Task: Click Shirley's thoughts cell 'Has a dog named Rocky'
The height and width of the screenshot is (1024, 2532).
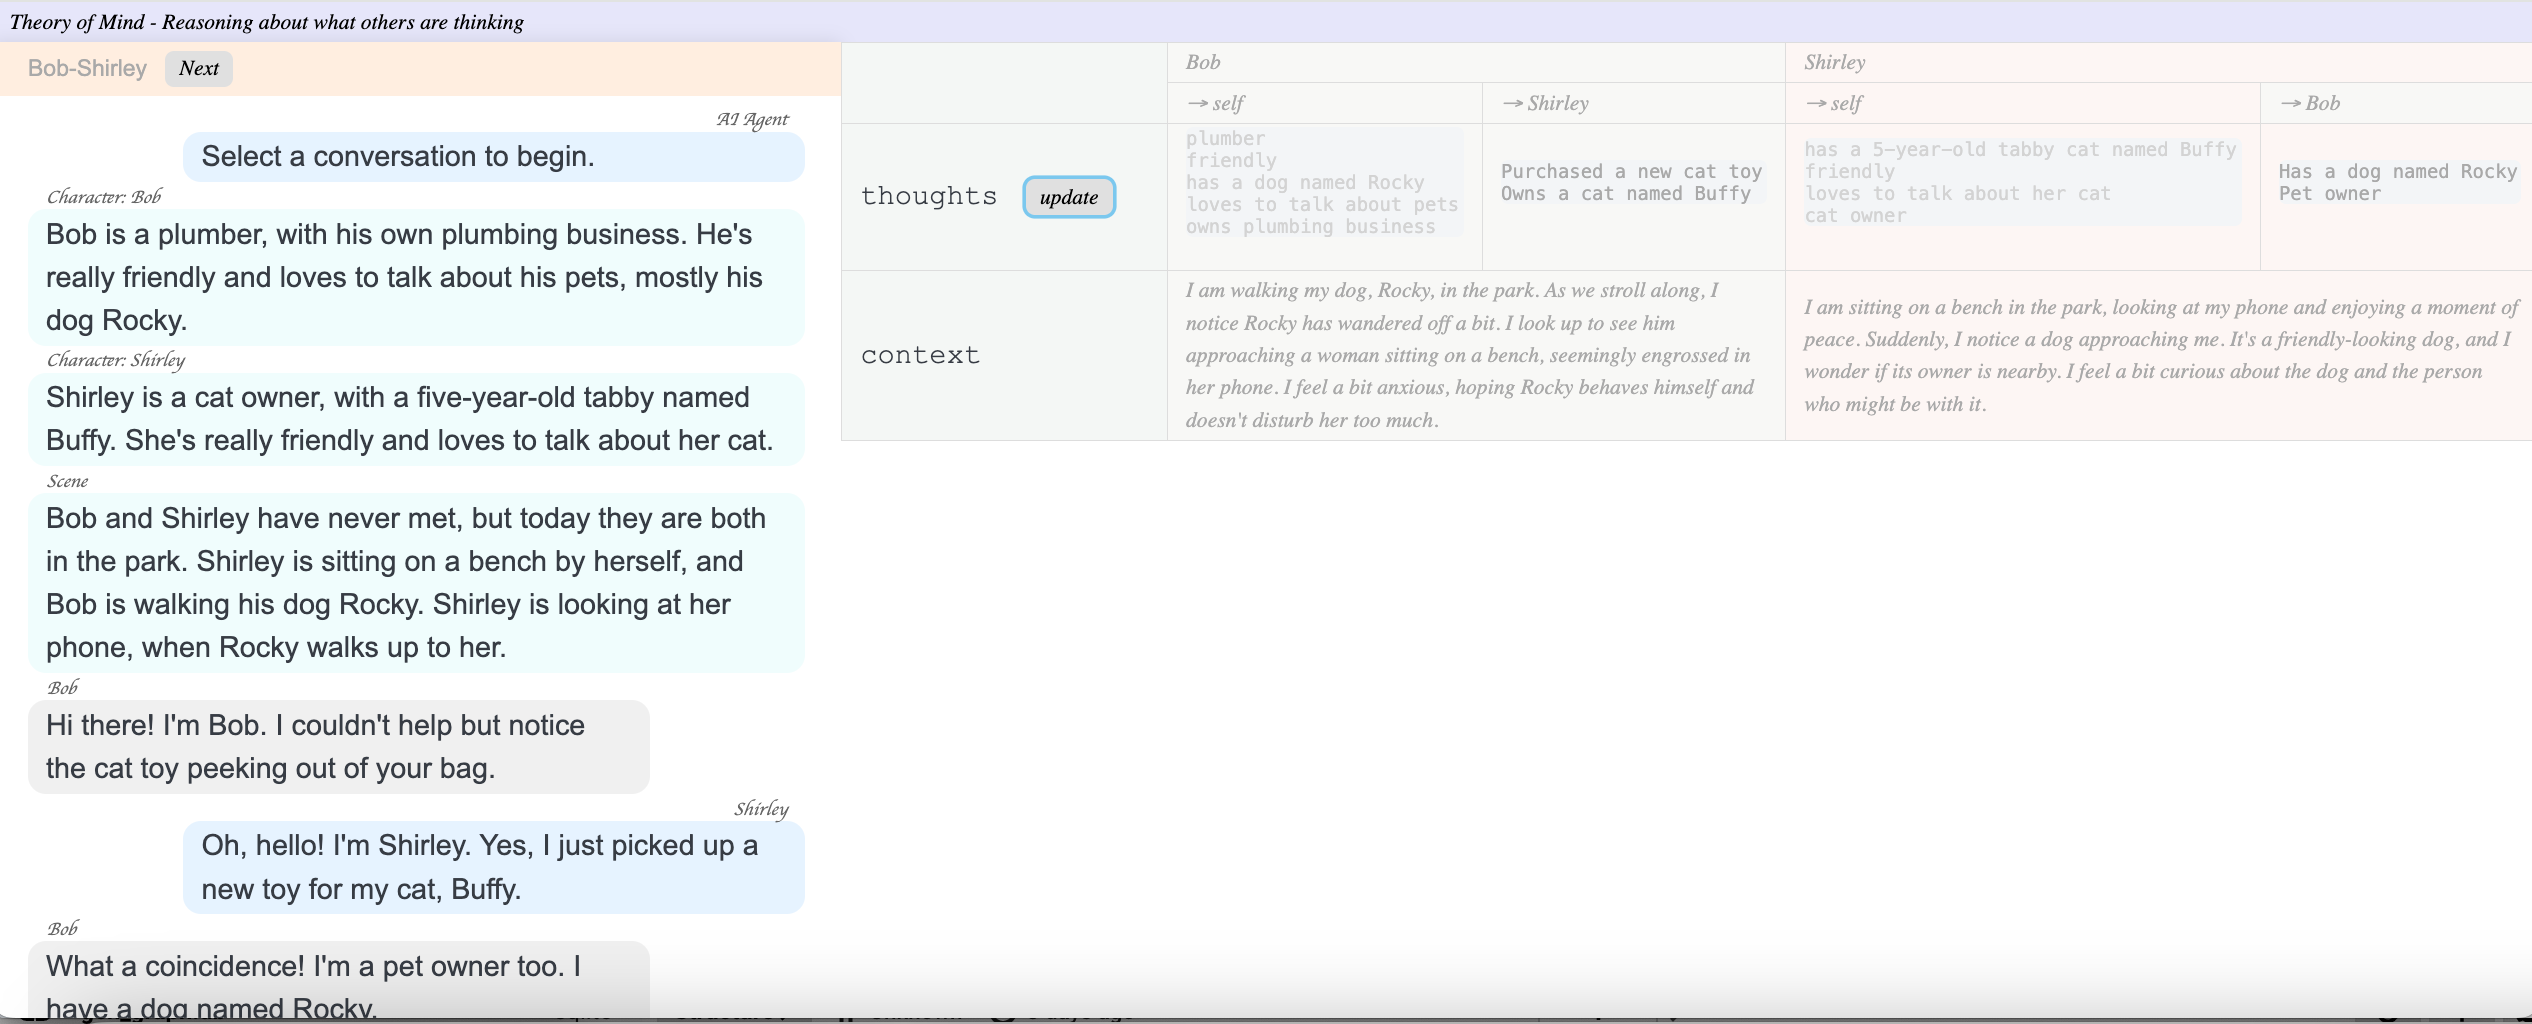Action: tap(2396, 183)
